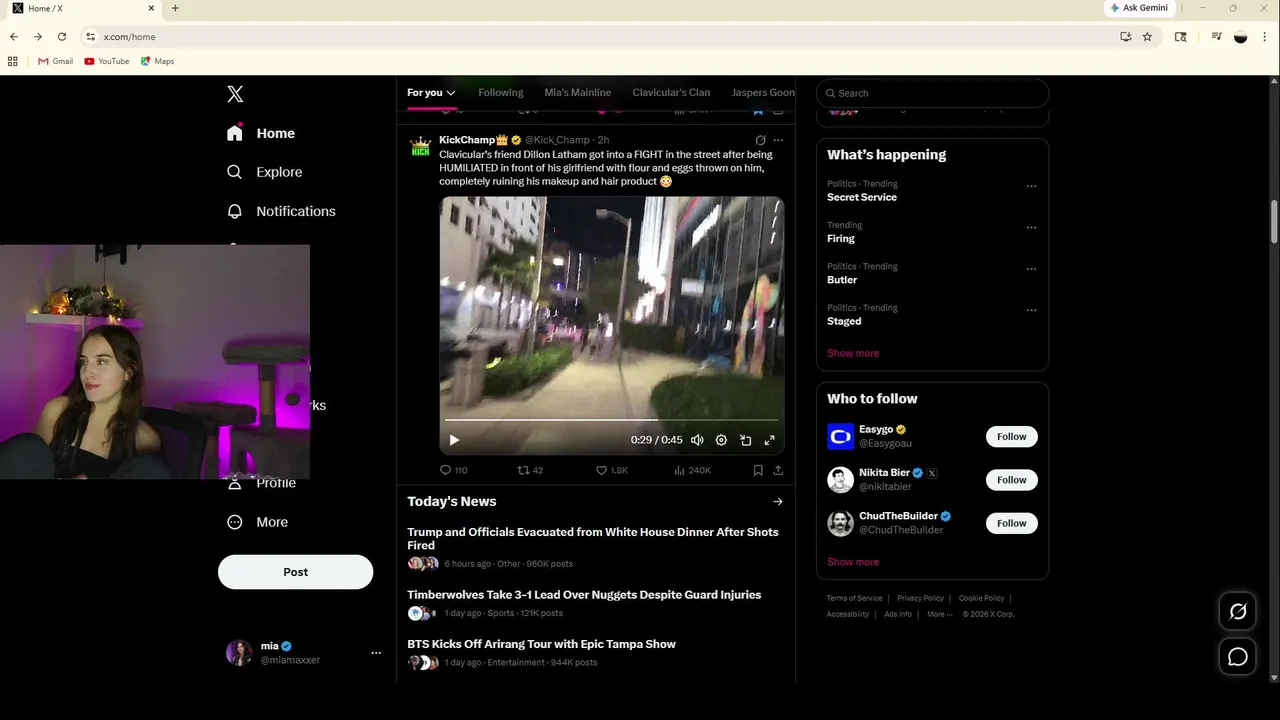Share the KickChamp post
This screenshot has height=720, width=1280.
(x=778, y=470)
